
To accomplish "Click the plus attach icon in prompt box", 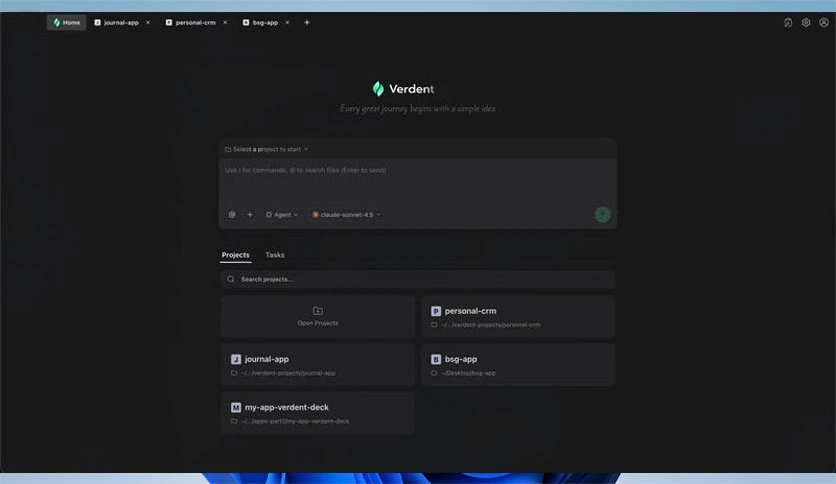I will (250, 214).
